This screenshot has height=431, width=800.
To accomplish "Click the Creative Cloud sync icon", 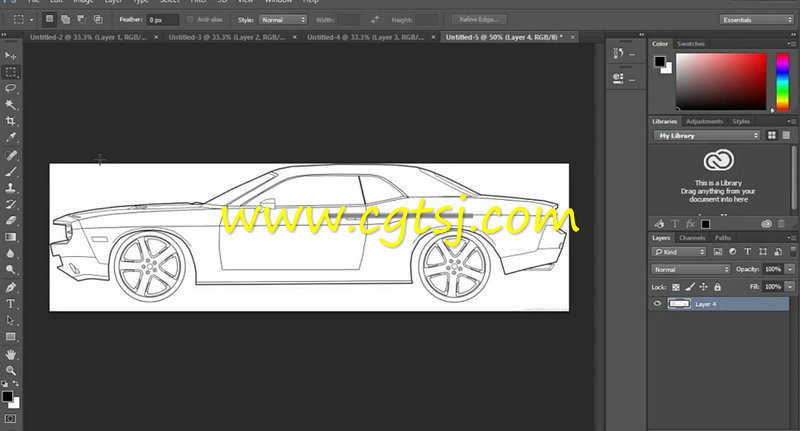I will (x=766, y=224).
